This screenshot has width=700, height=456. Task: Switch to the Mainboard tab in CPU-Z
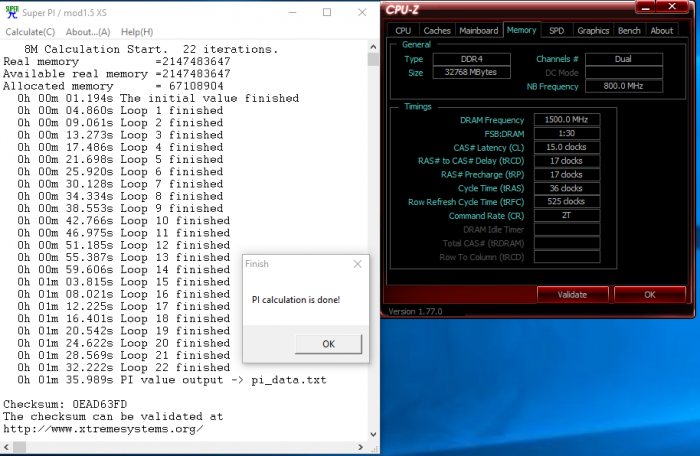(479, 30)
